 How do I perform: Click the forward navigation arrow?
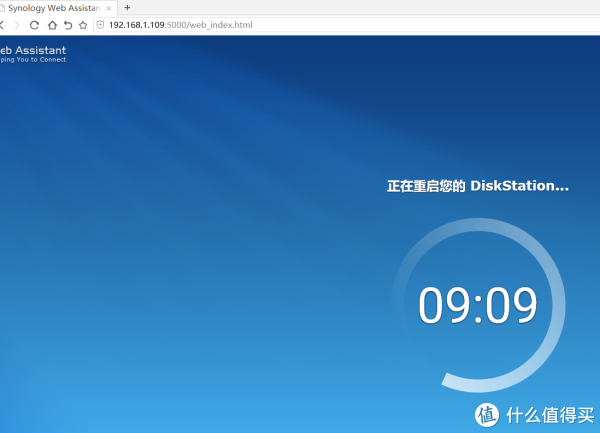(17, 25)
